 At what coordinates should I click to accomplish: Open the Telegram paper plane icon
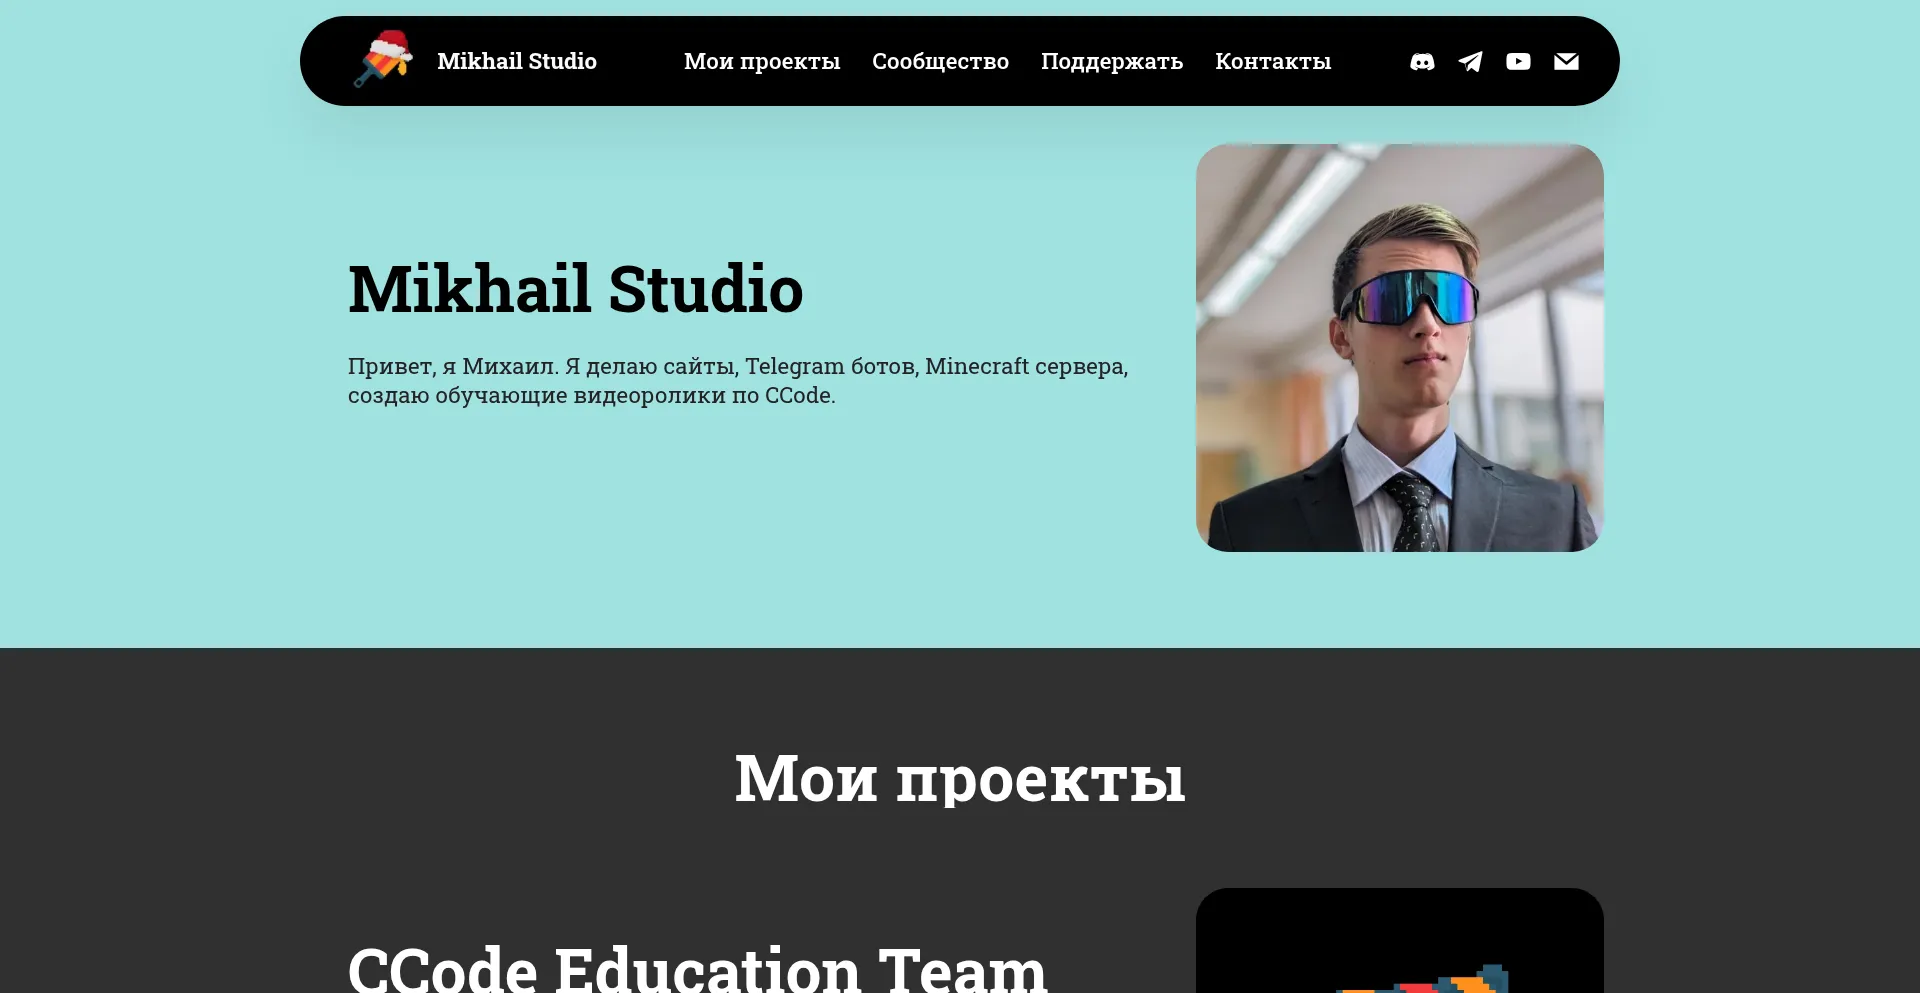(x=1470, y=62)
